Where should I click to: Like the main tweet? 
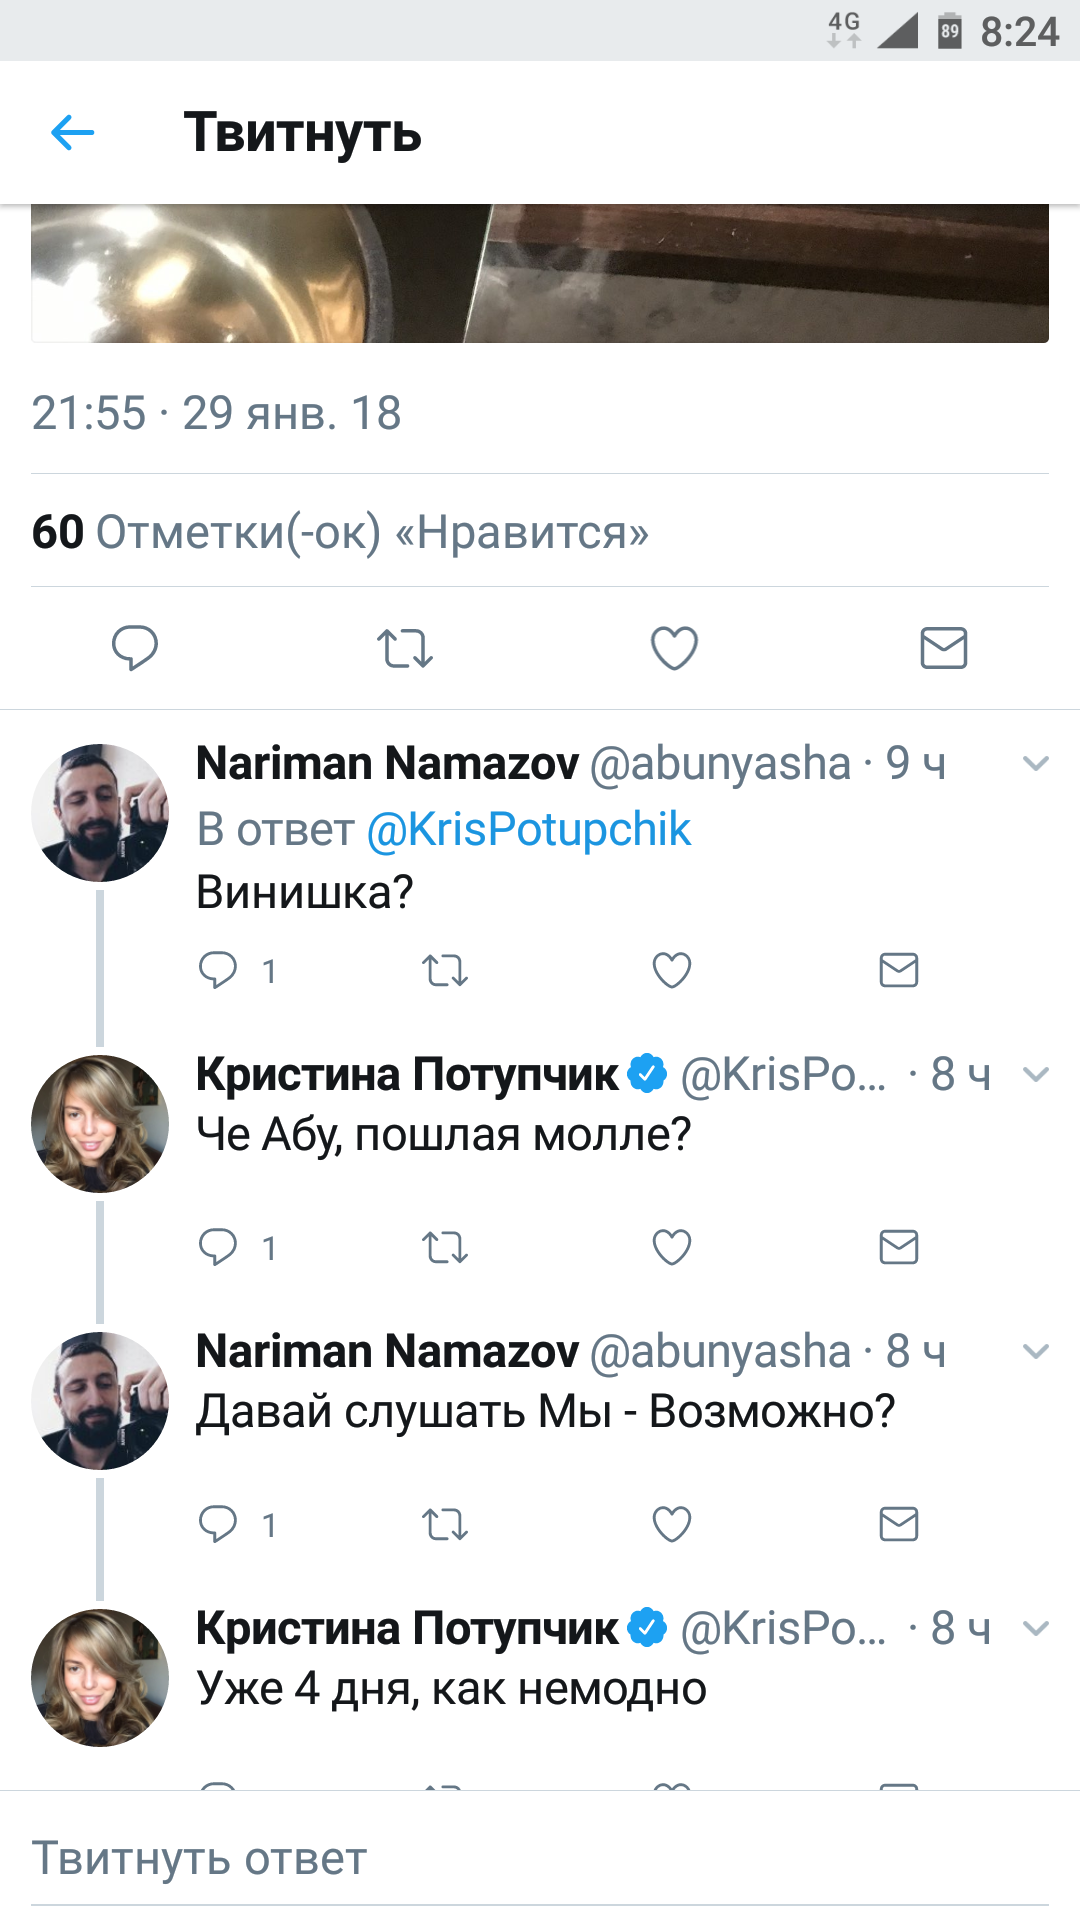[x=674, y=648]
